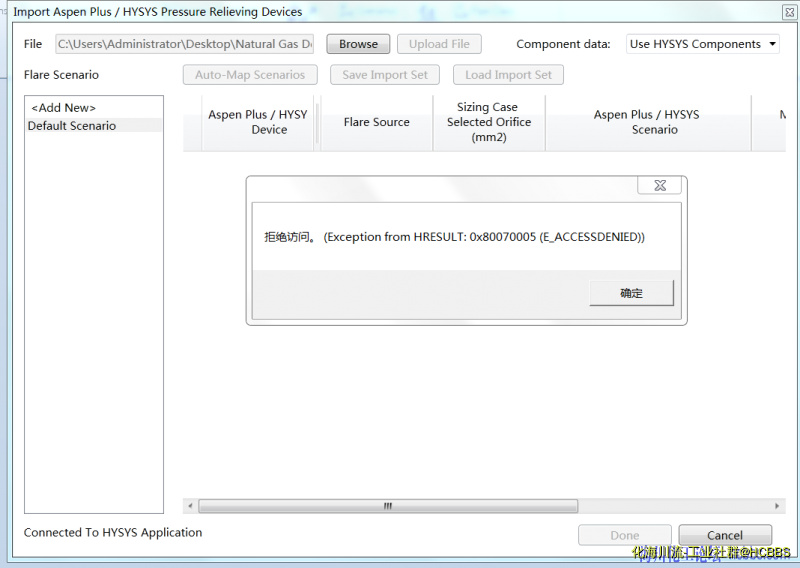Click the File path input field
Image resolution: width=800 pixels, height=568 pixels.
click(x=185, y=44)
